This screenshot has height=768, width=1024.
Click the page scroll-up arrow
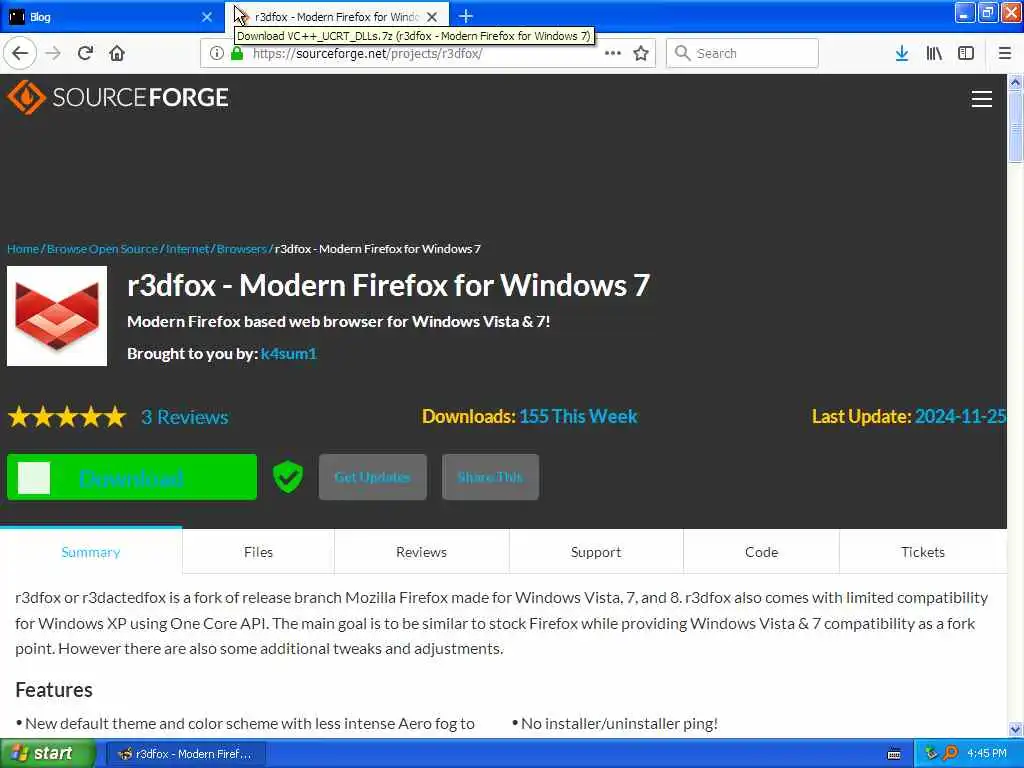pos(1015,82)
